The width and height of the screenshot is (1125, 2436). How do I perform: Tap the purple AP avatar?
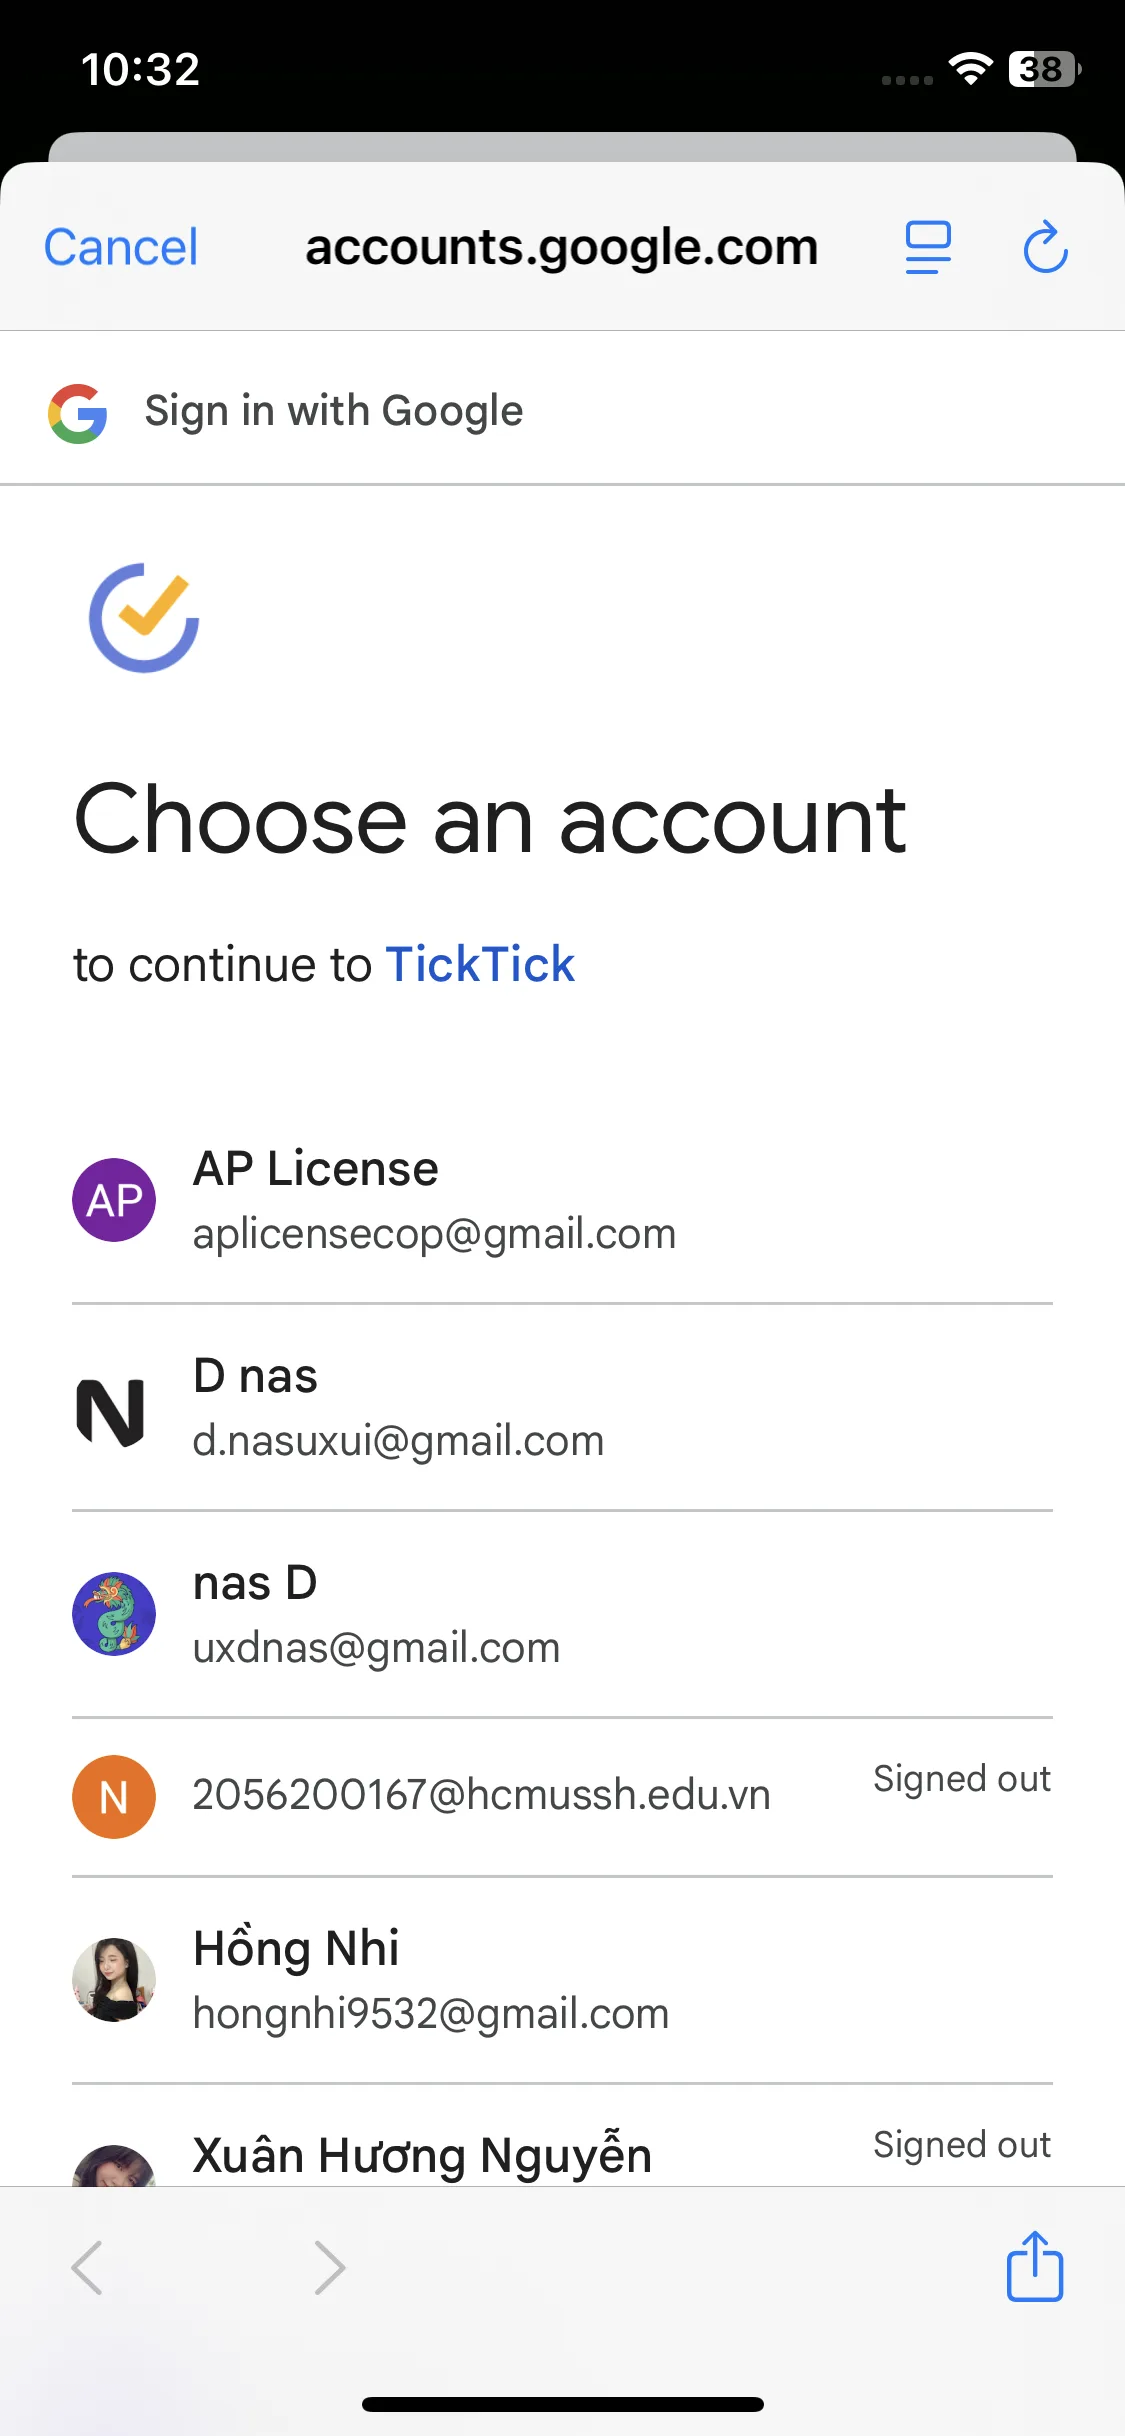click(114, 1200)
